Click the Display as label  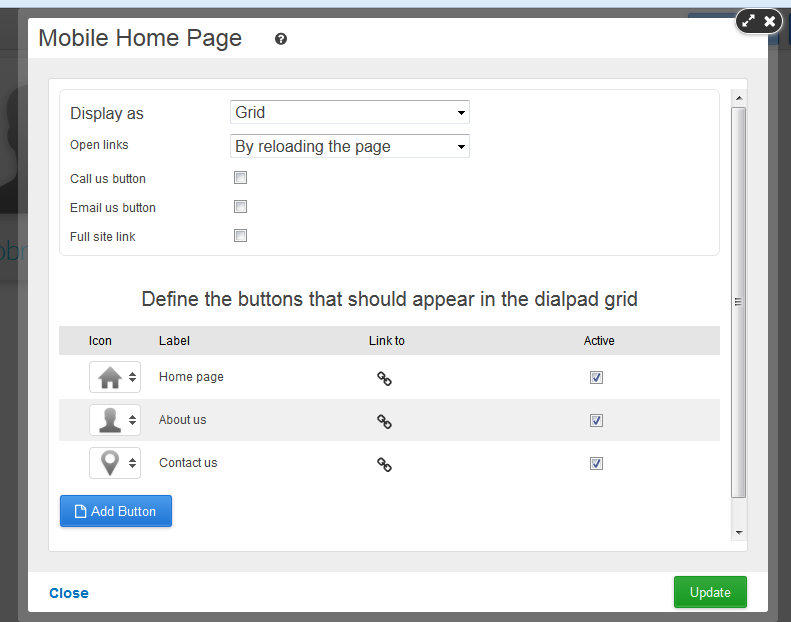(106, 114)
